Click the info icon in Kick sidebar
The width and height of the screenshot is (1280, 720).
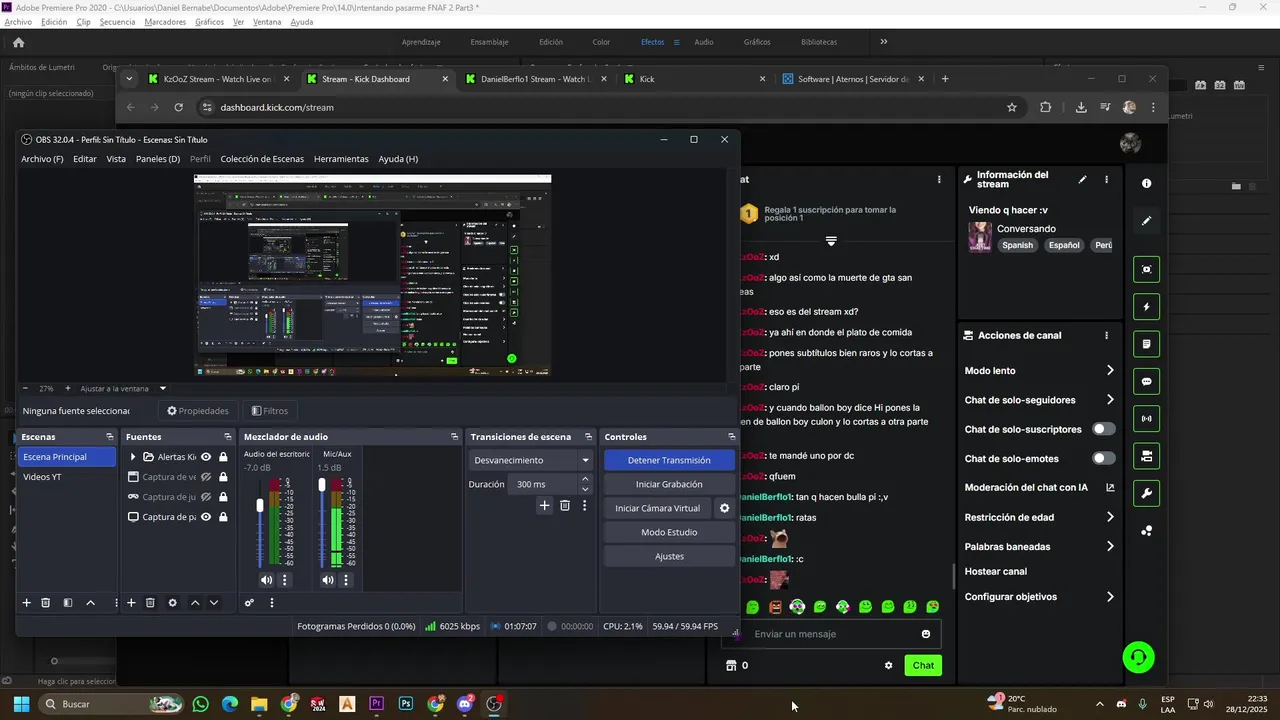1146,183
